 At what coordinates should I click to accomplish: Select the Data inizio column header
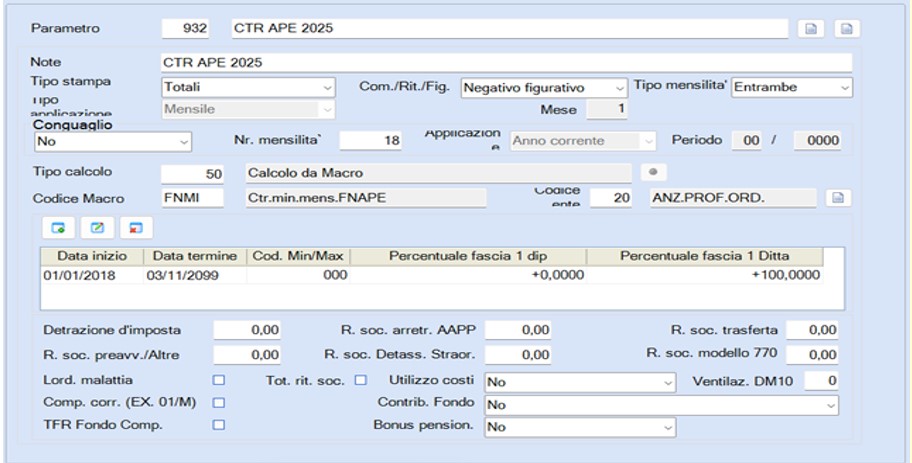[x=92, y=257]
